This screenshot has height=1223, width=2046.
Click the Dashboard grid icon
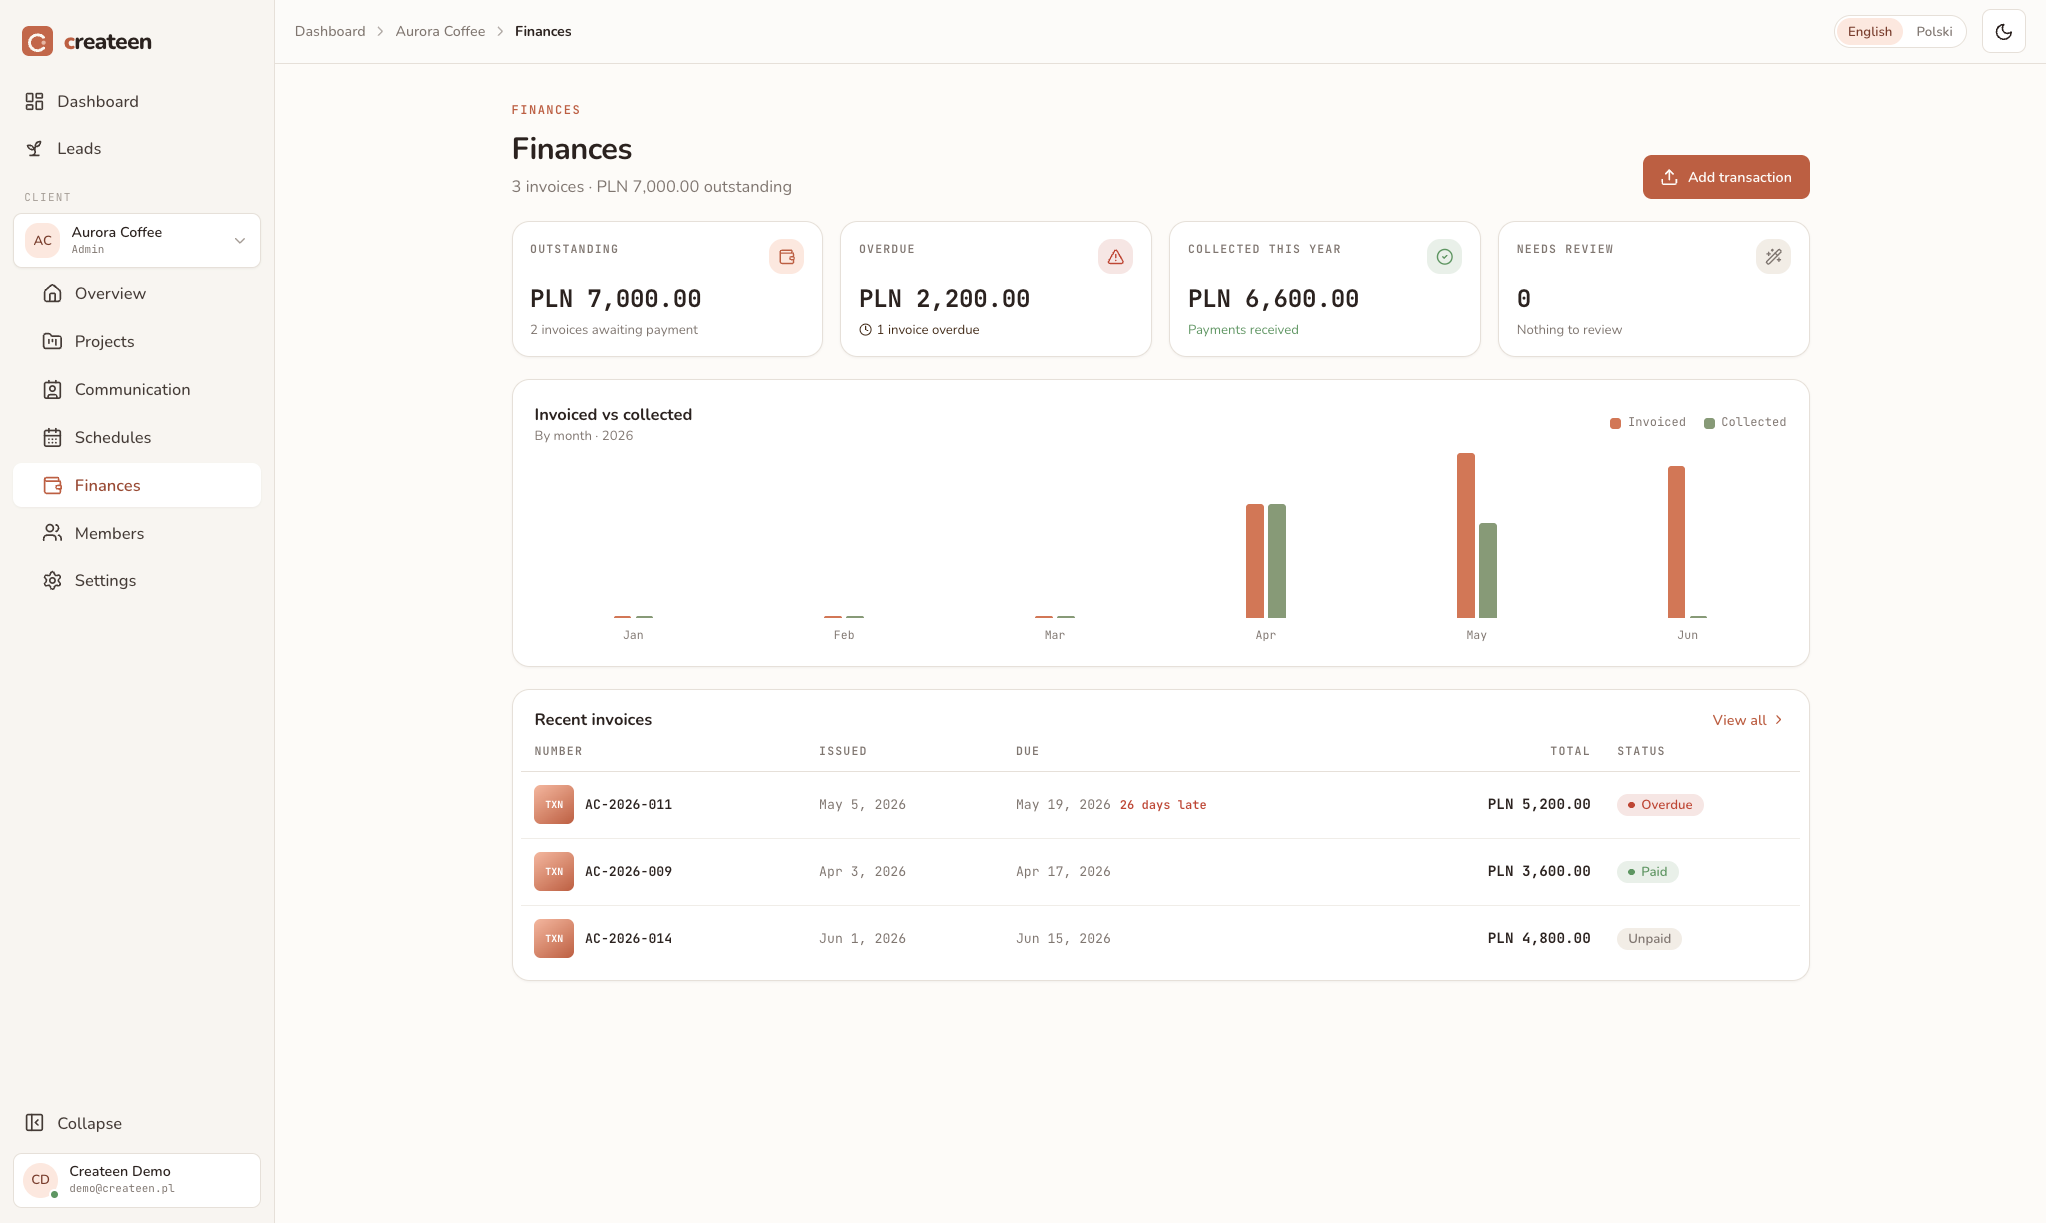[x=35, y=101]
